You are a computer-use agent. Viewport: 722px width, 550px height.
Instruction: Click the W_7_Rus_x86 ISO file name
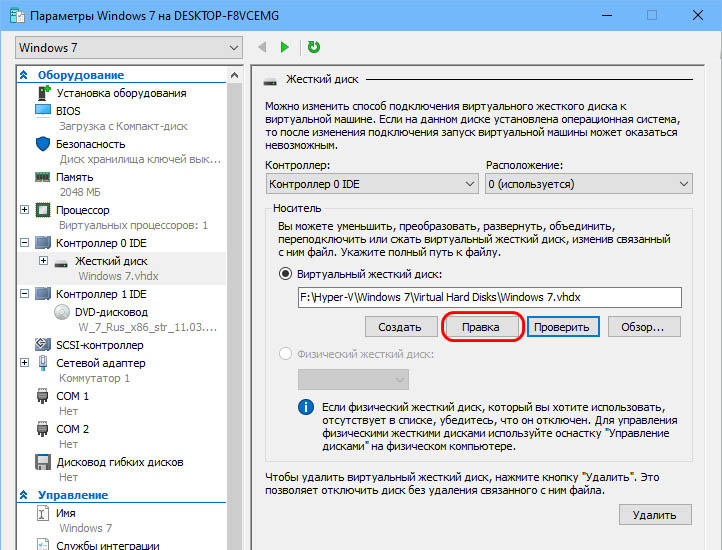[147, 328]
